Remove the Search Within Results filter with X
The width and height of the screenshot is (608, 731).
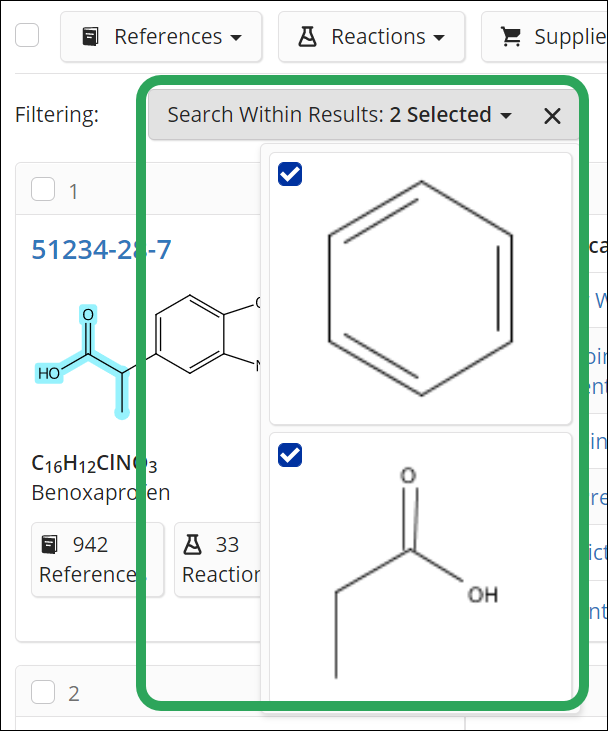pos(552,116)
